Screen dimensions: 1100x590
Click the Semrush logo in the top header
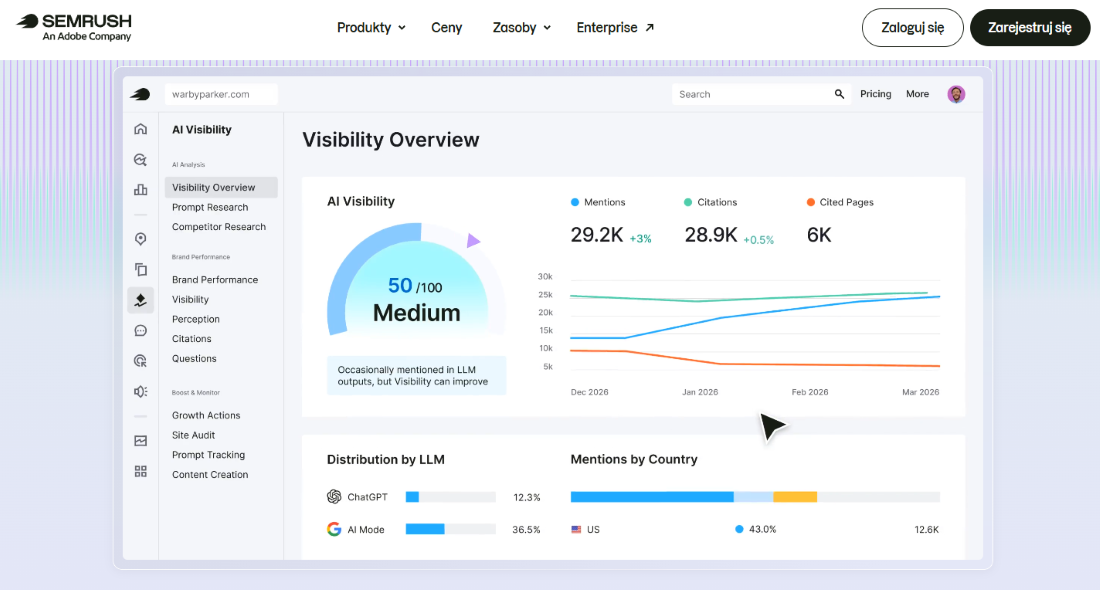coord(74,27)
